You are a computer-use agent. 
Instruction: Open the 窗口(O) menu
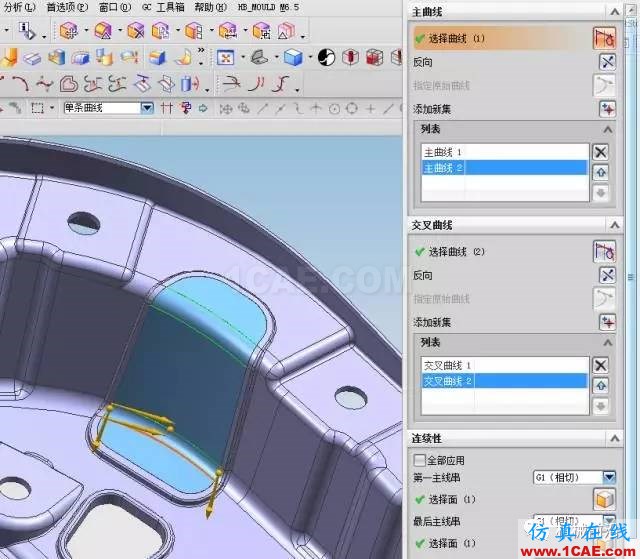pyautogui.click(x=115, y=7)
